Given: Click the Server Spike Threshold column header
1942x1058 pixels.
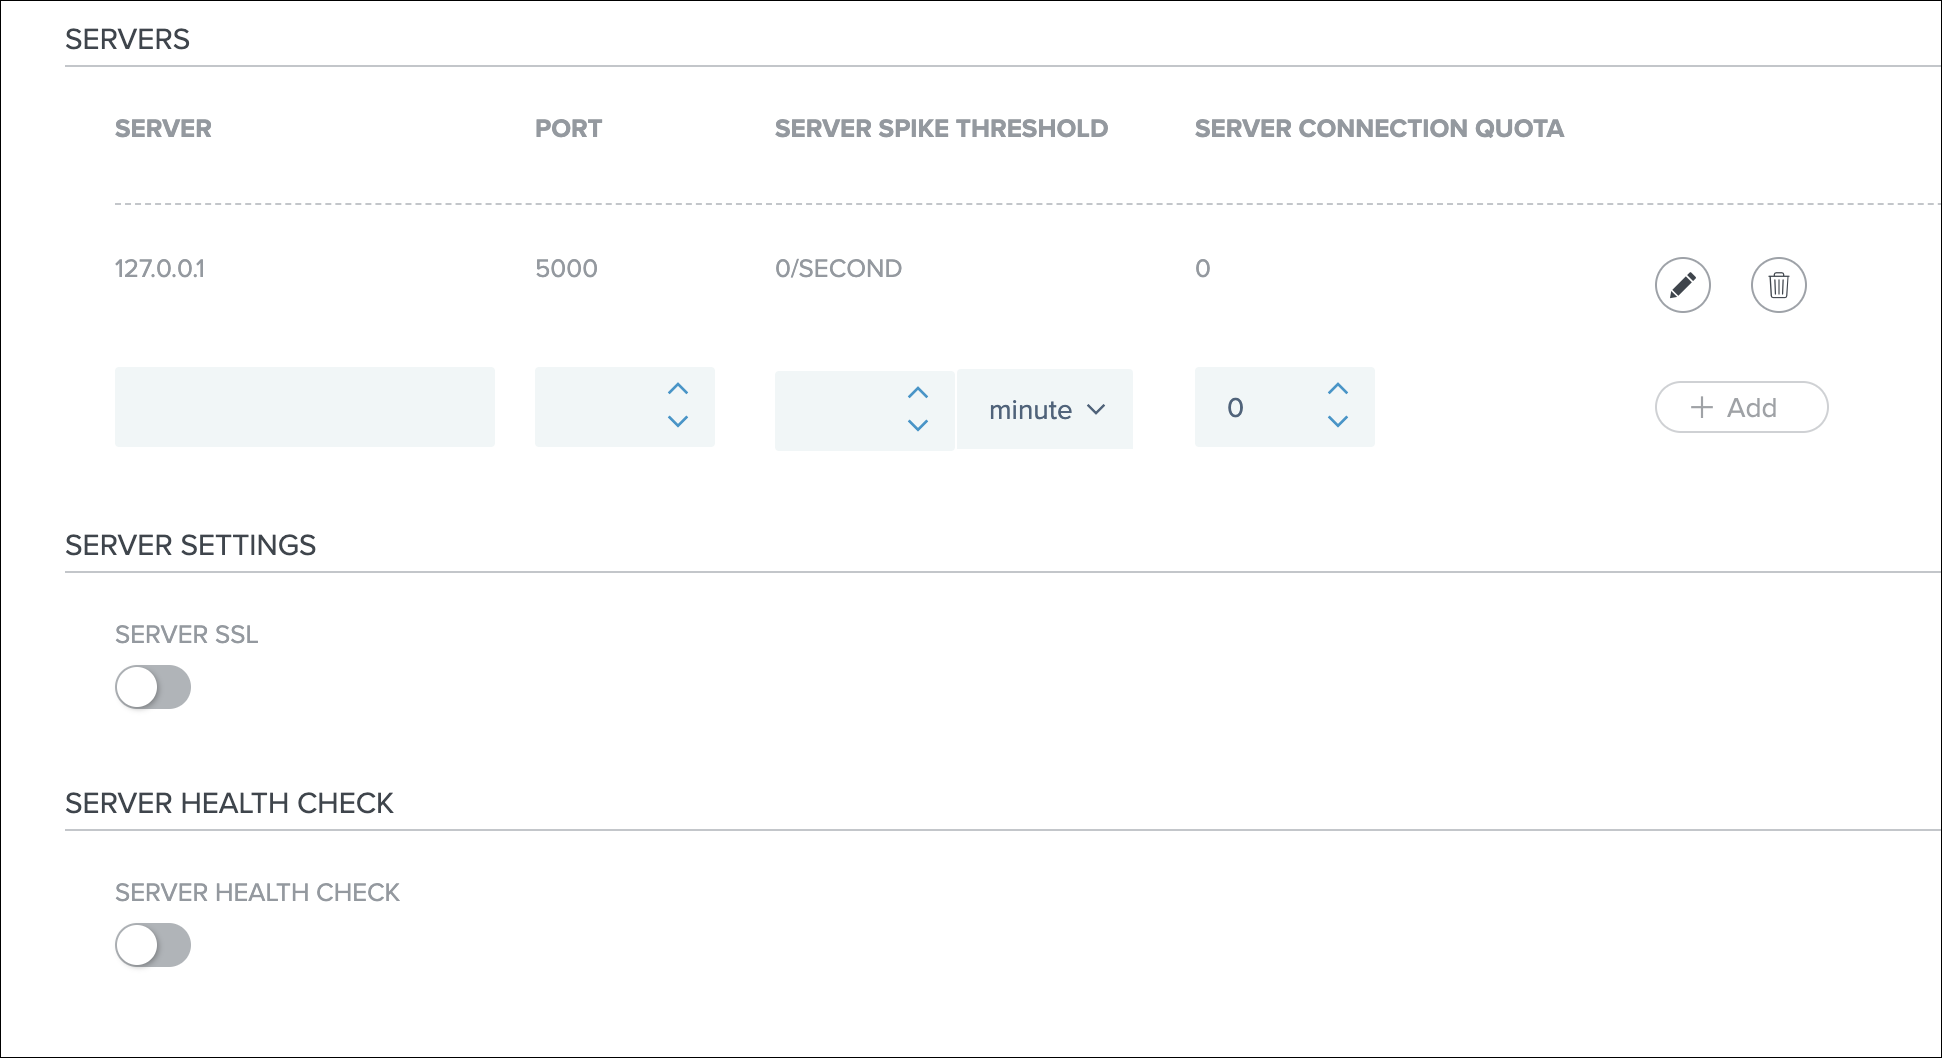Looking at the screenshot, I should [x=941, y=128].
